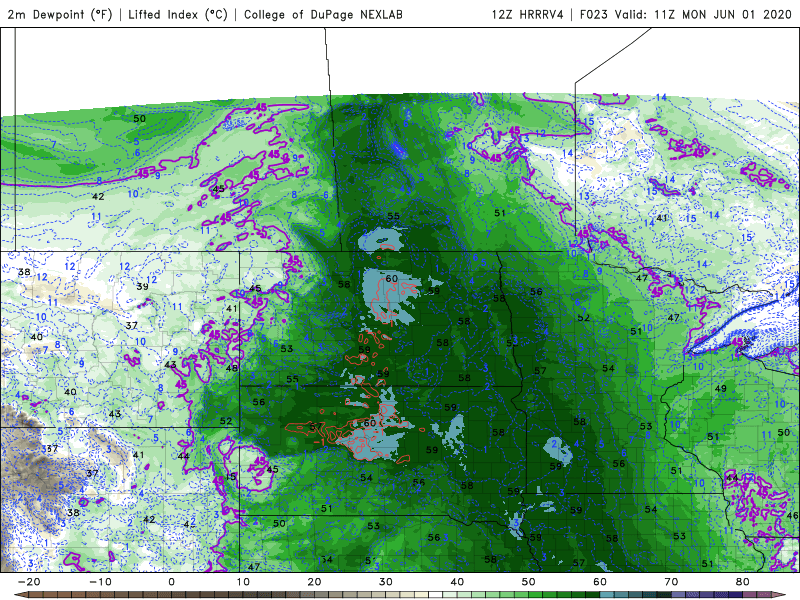Click the '80' tick label on the legend
Screen dimensions: 800x600
point(743,582)
